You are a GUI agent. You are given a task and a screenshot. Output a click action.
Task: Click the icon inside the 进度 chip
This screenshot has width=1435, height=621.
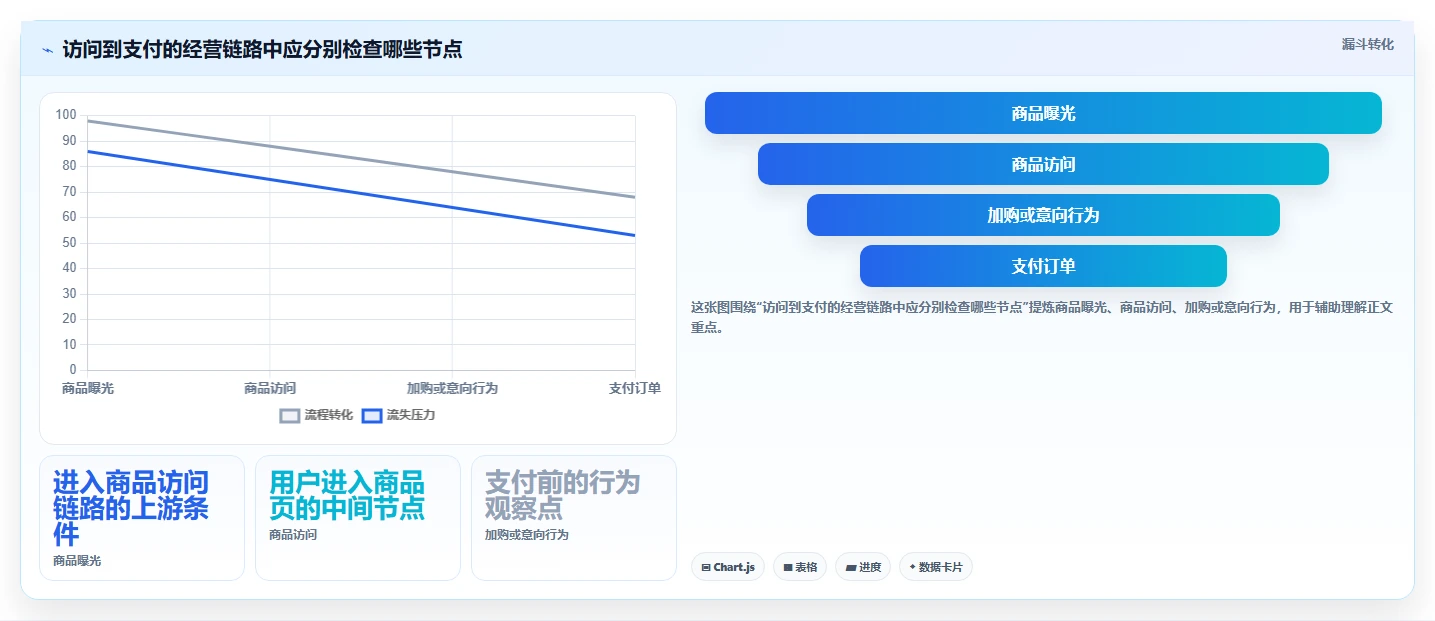(851, 567)
